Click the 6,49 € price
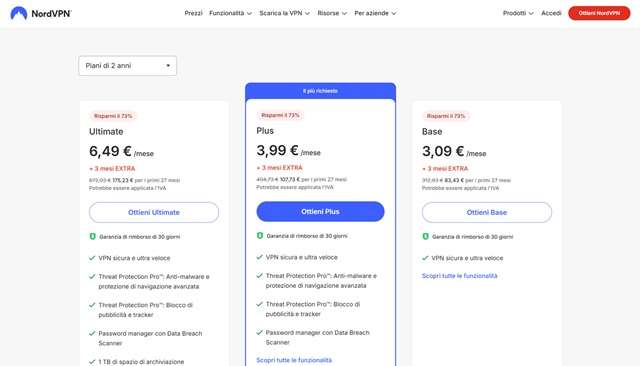The image size is (640, 366). tap(110, 151)
